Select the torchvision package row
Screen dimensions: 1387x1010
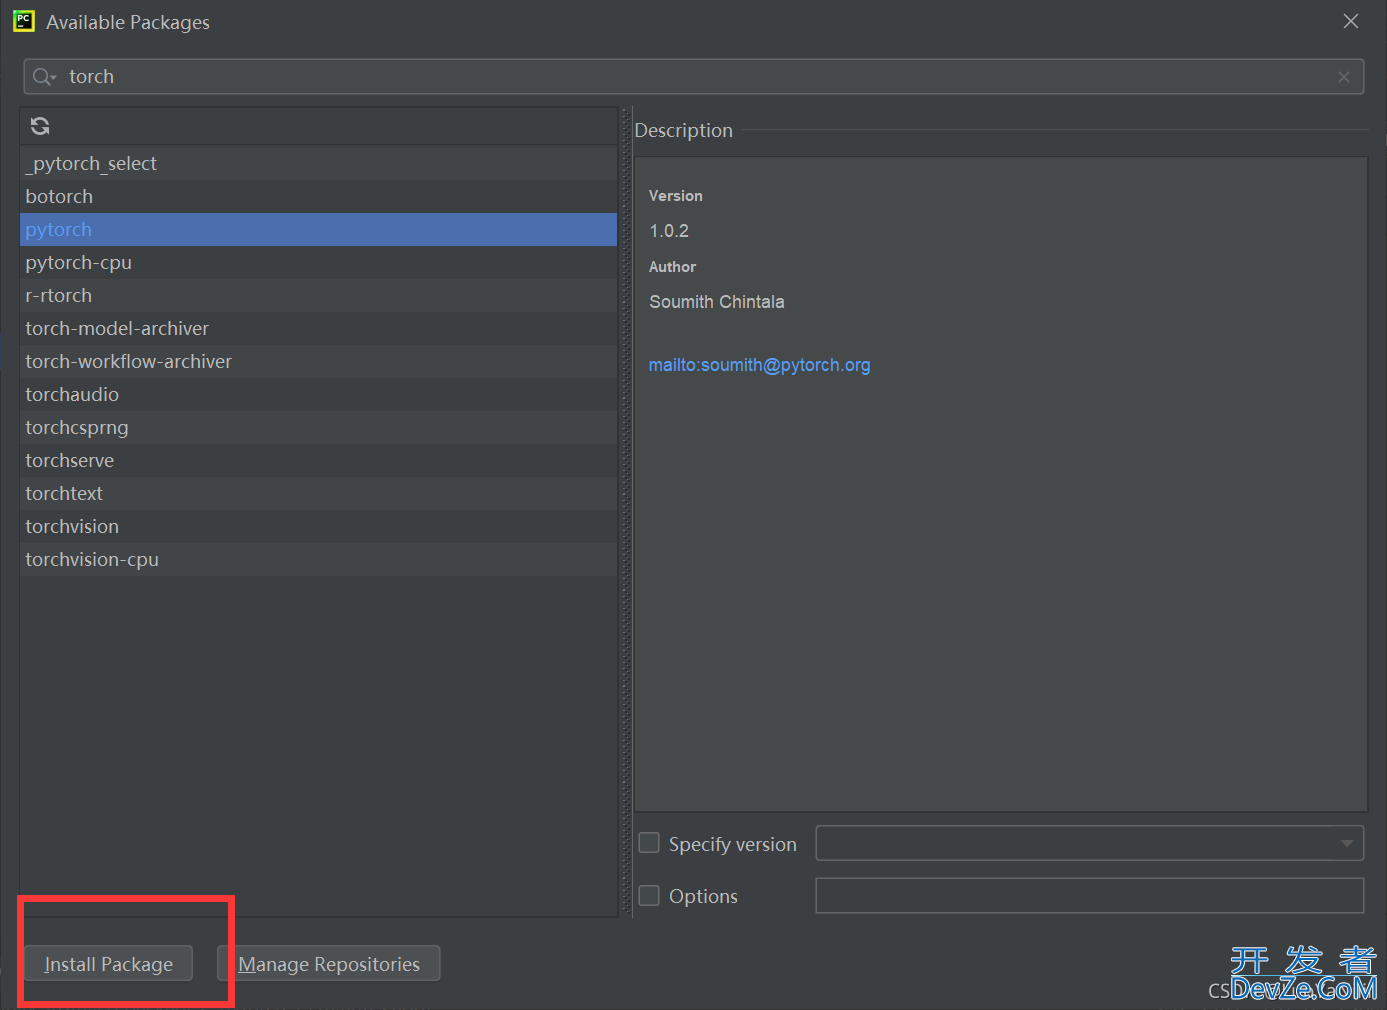click(x=318, y=526)
